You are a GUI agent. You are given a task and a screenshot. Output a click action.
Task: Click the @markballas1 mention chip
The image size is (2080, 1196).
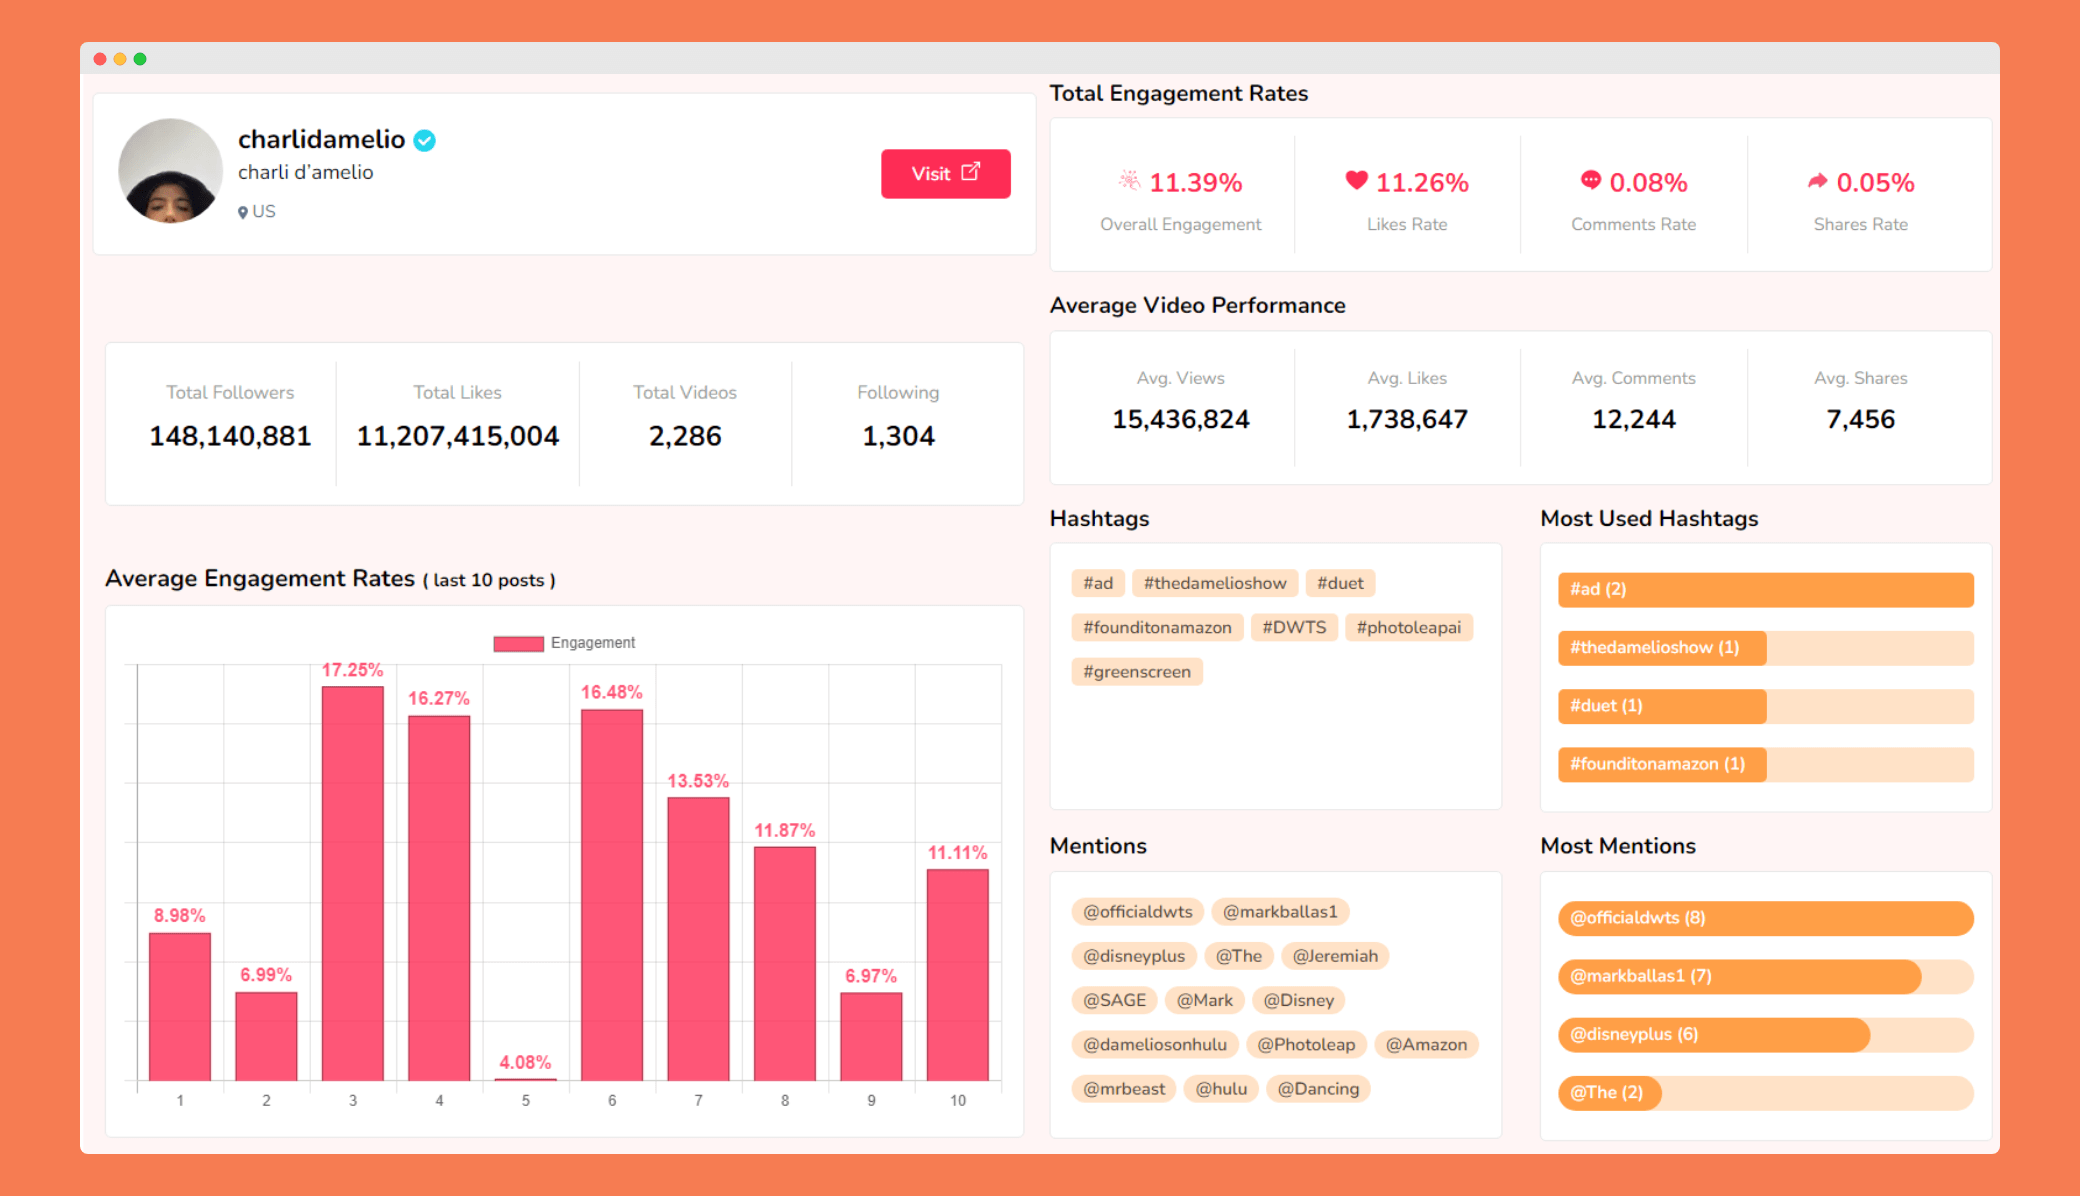click(1279, 912)
